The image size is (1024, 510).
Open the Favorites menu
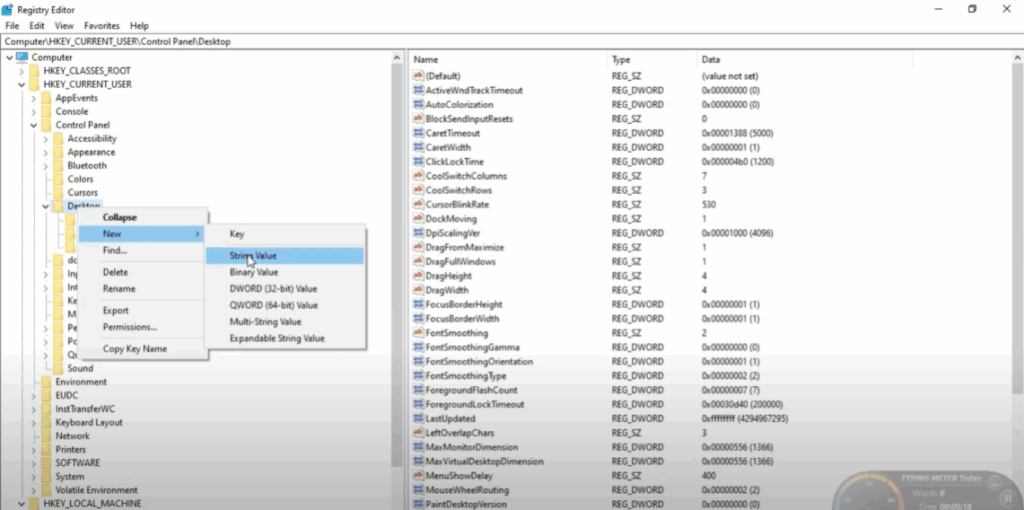click(101, 25)
